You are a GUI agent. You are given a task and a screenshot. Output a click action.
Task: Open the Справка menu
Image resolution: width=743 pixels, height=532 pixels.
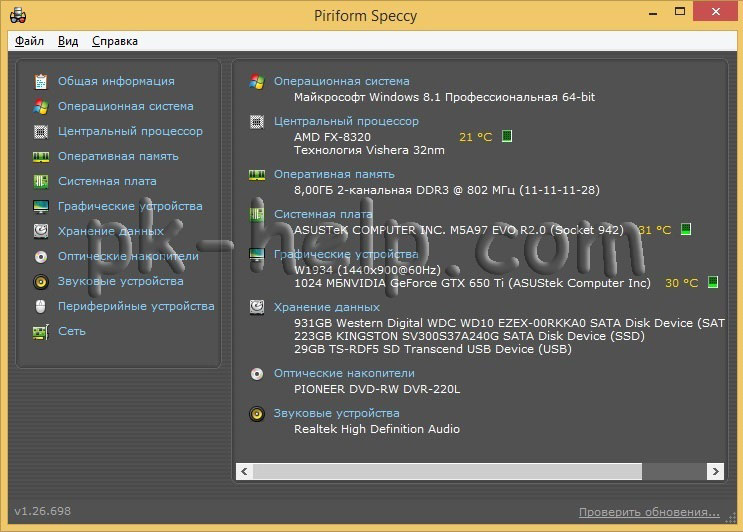[115, 41]
